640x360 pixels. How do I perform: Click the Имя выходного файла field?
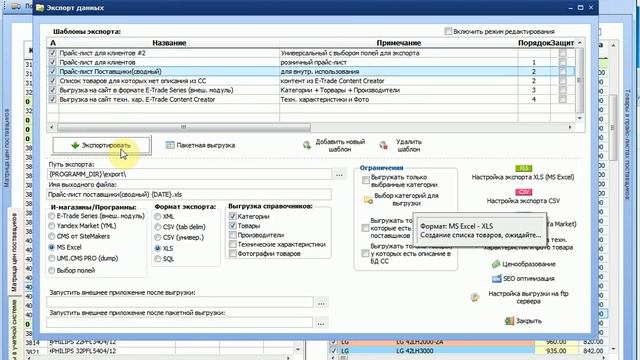click(189, 195)
